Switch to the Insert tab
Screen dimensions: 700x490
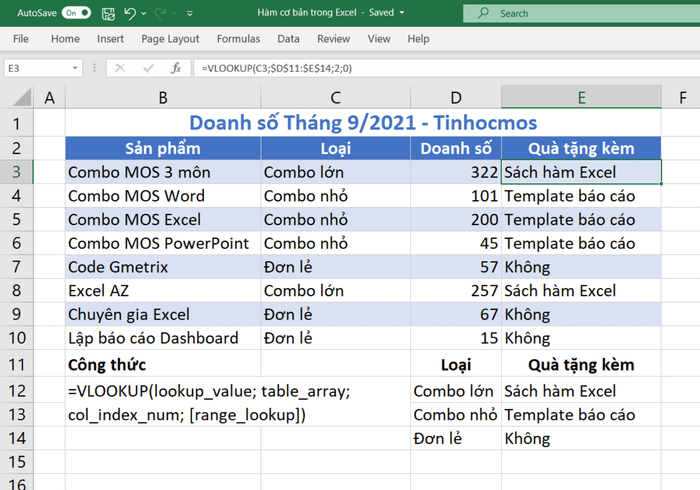(110, 39)
